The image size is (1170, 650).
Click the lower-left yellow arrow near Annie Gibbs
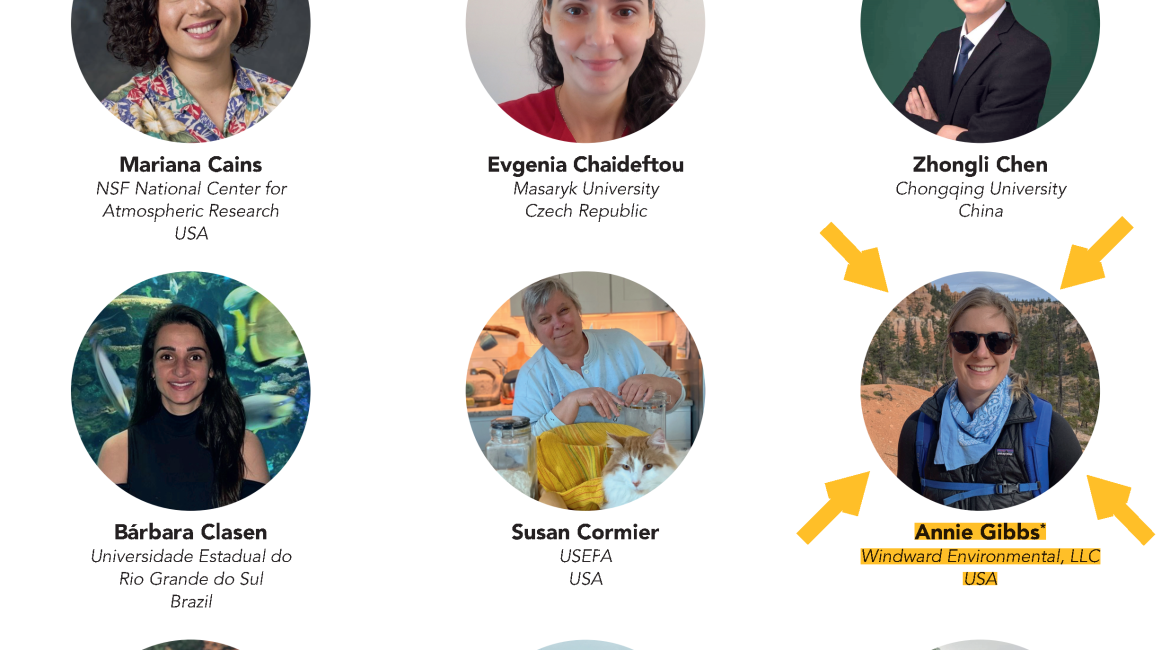[833, 507]
